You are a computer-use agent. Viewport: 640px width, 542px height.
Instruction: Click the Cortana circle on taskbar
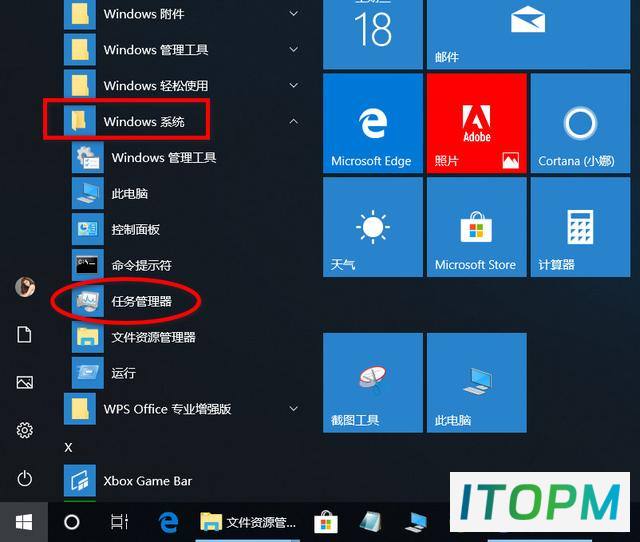click(72, 522)
